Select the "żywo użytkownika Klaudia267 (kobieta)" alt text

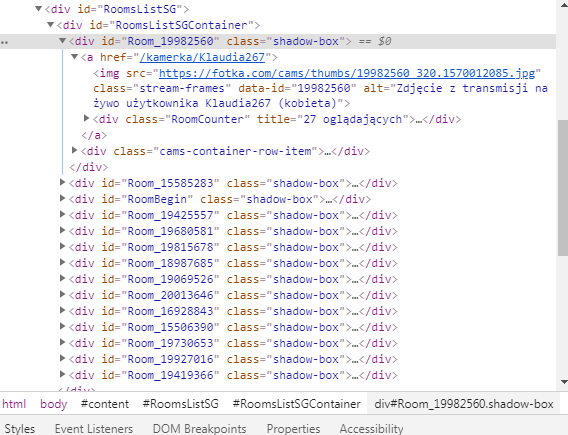215,104
